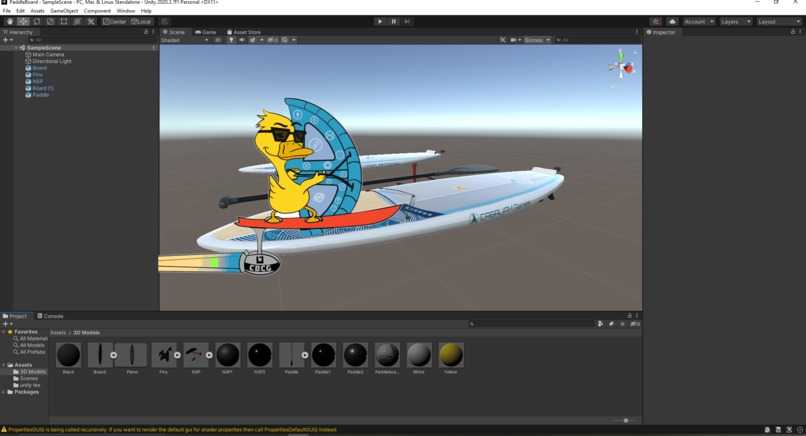Screen dimensions: 806x436
Task: Click the orientation gizmo in Scene view
Action: [x=621, y=66]
